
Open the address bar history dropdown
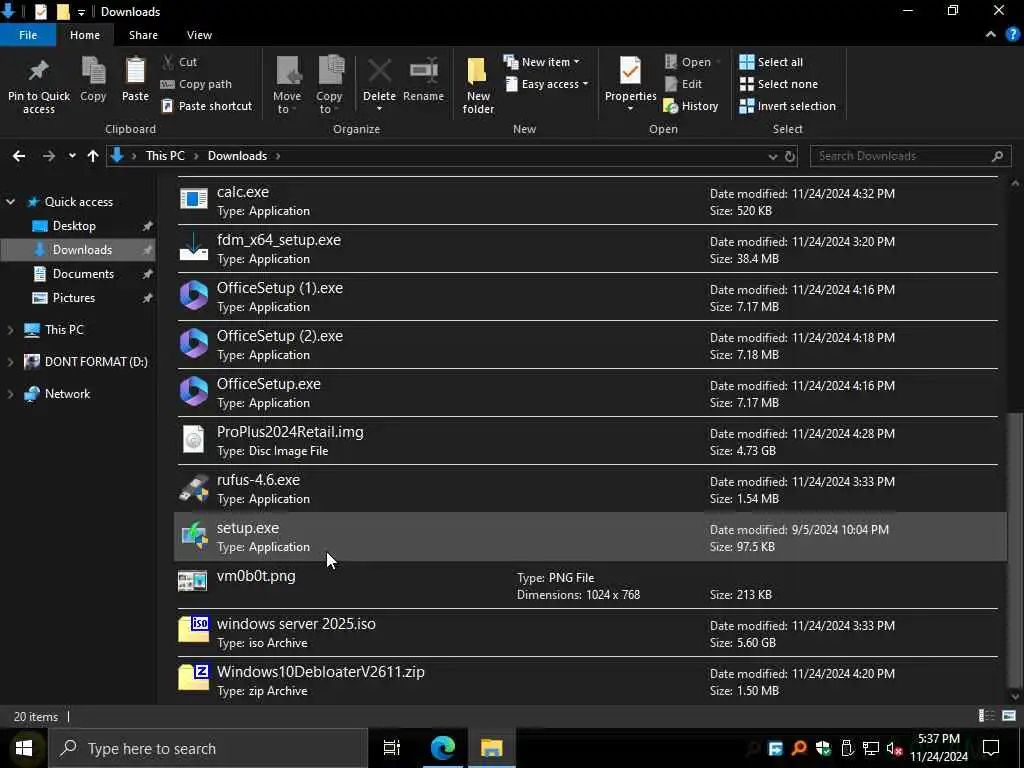pos(773,157)
